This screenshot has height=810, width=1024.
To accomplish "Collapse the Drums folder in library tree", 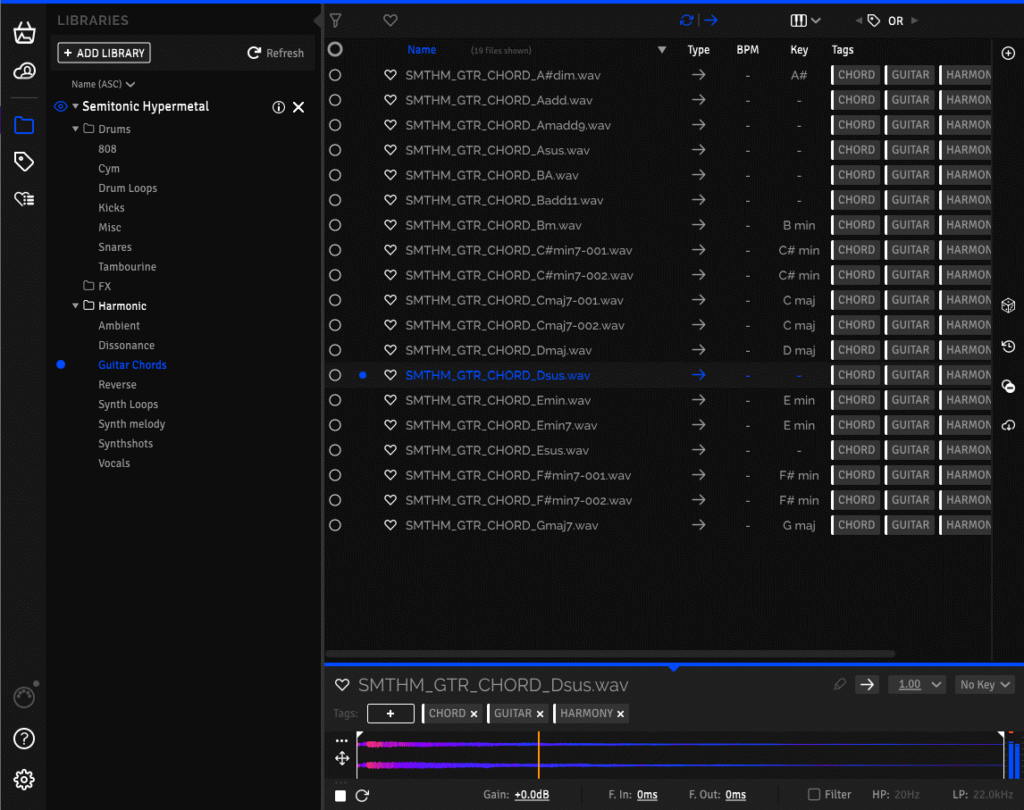I will point(75,129).
